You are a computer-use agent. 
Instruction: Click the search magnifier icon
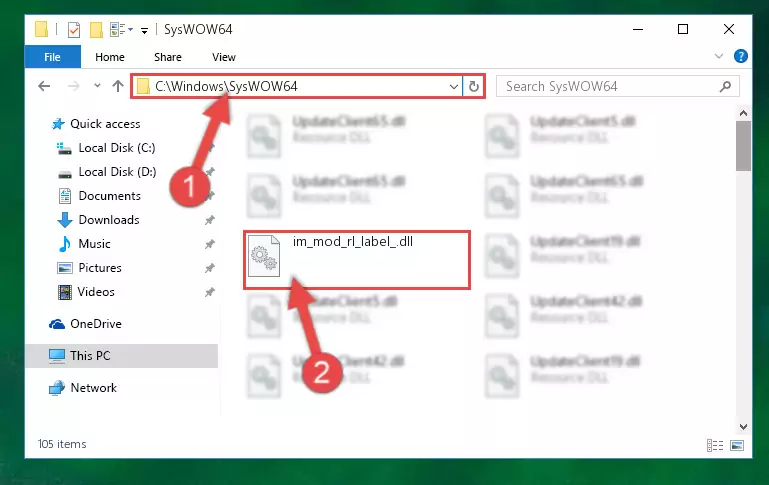coord(725,86)
